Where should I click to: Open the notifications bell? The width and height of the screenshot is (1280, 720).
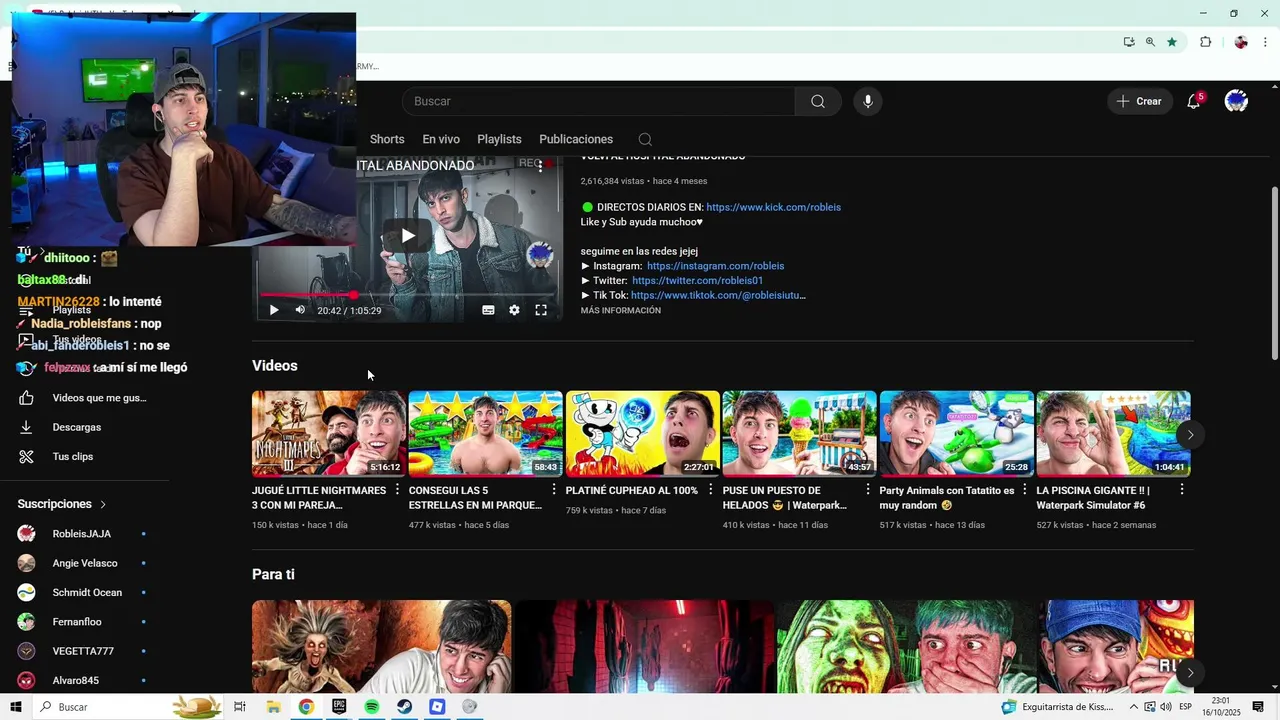pyautogui.click(x=1194, y=101)
